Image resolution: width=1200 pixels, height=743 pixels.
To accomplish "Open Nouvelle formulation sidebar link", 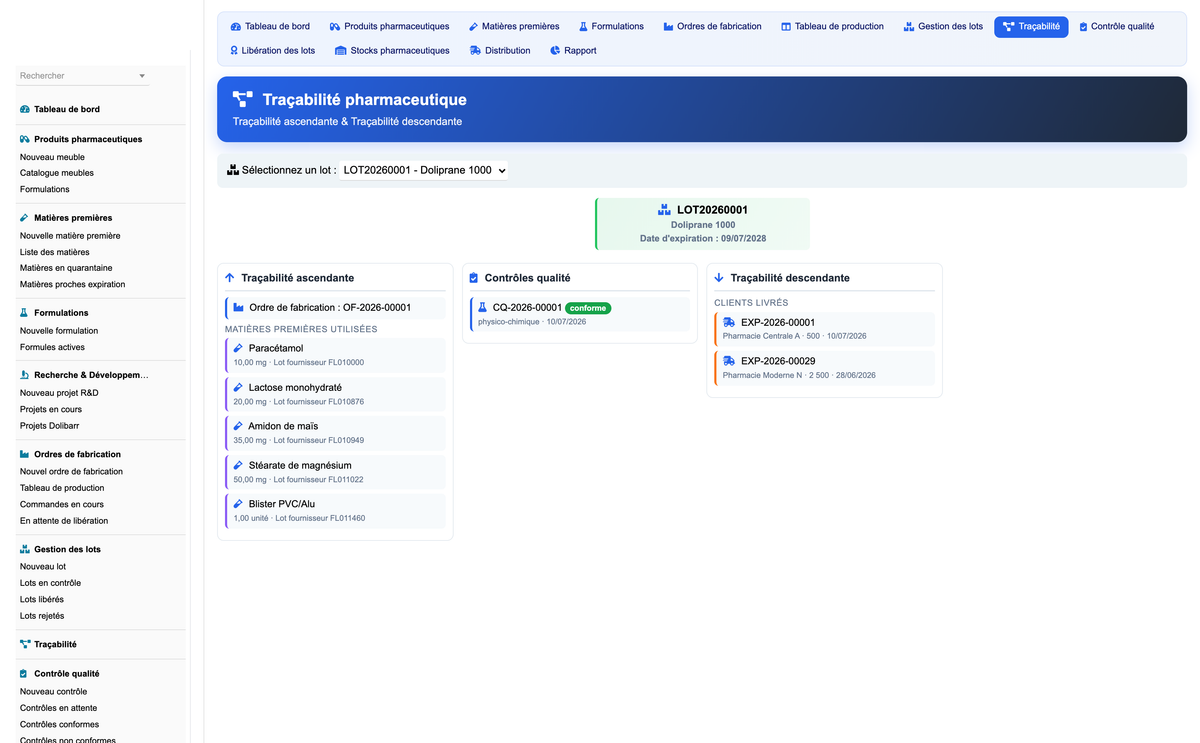I will (x=59, y=331).
